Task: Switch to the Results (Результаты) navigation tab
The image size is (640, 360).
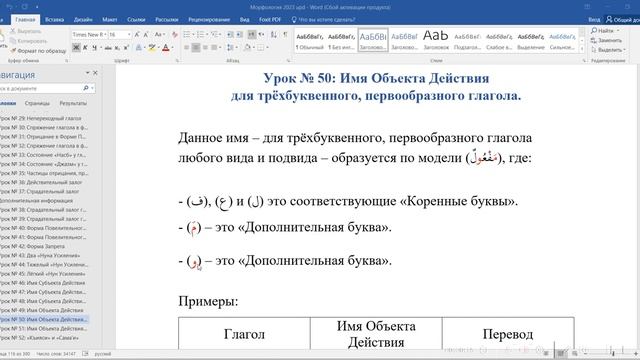Action: (73, 103)
